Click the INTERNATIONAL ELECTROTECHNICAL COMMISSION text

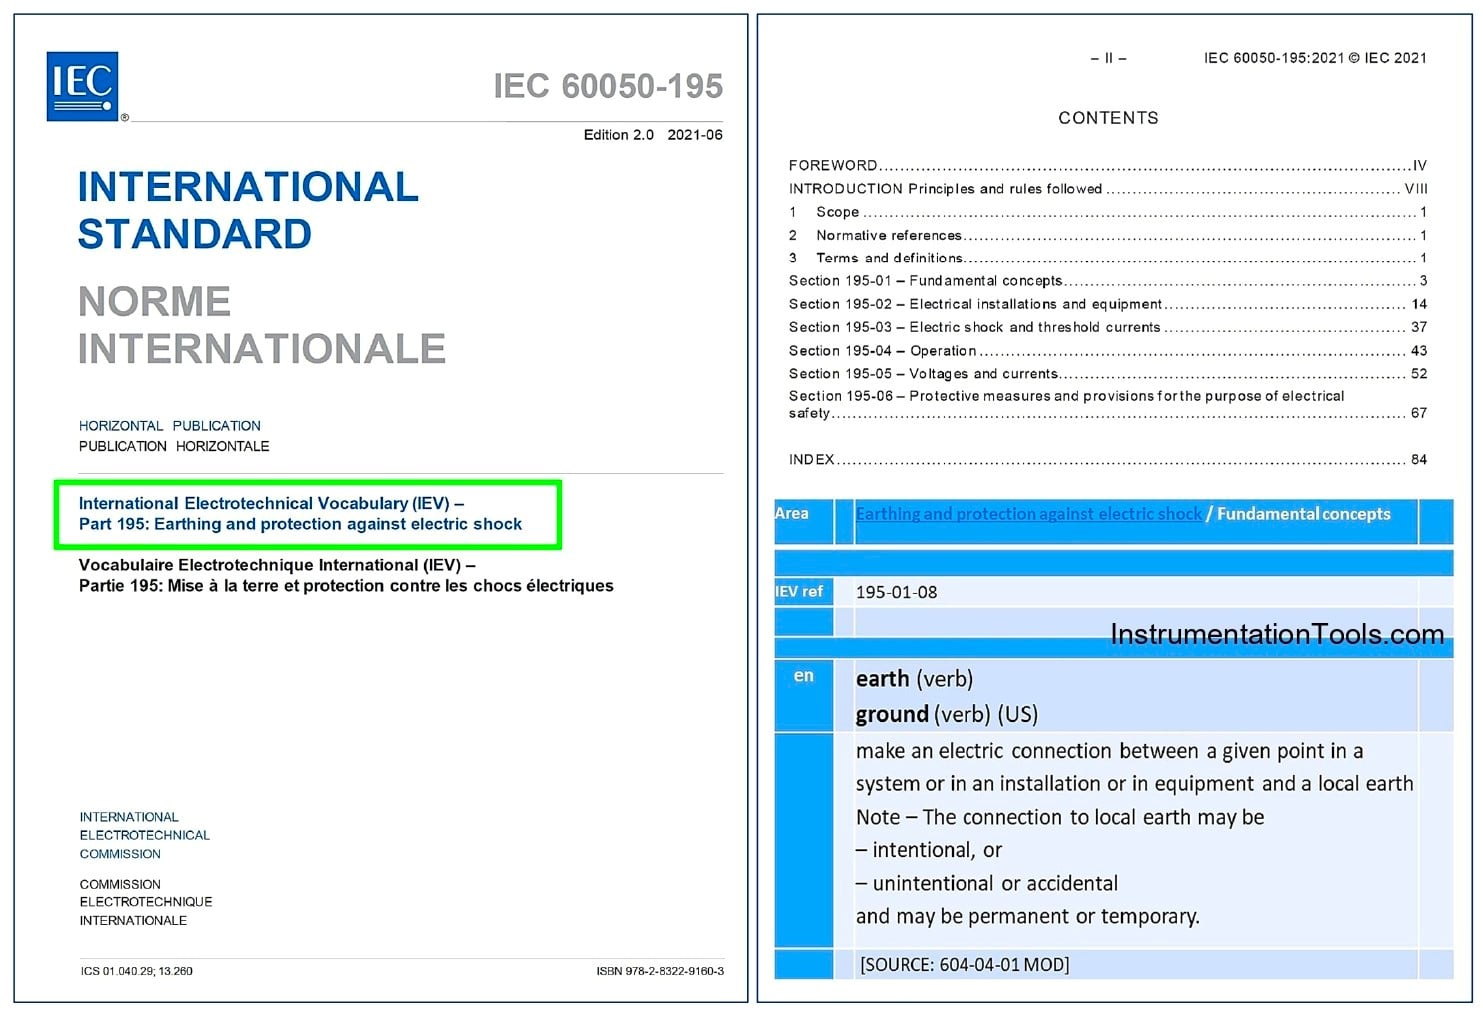pos(145,835)
